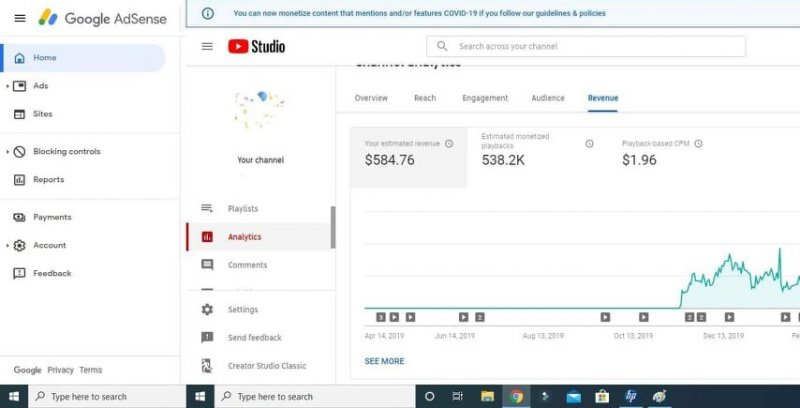Click video marker near Oct 13, 2019

(605, 317)
